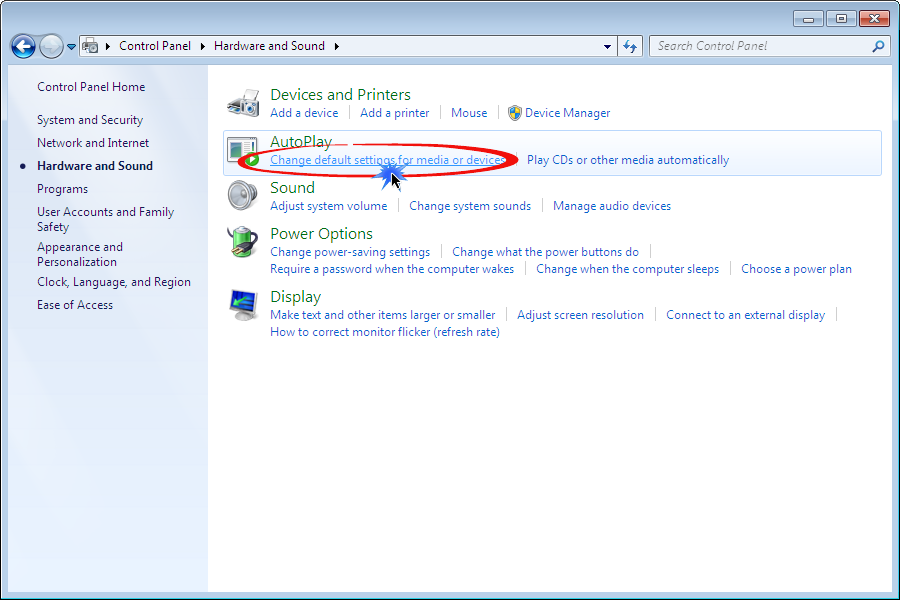The width and height of the screenshot is (900, 600).
Task: Click the Display monitor icon
Action: coord(241,304)
